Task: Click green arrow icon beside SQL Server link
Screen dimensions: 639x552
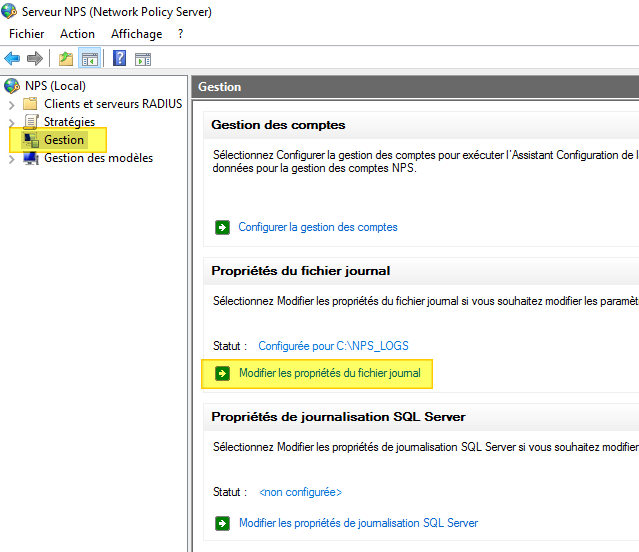Action: pyautogui.click(x=222, y=523)
